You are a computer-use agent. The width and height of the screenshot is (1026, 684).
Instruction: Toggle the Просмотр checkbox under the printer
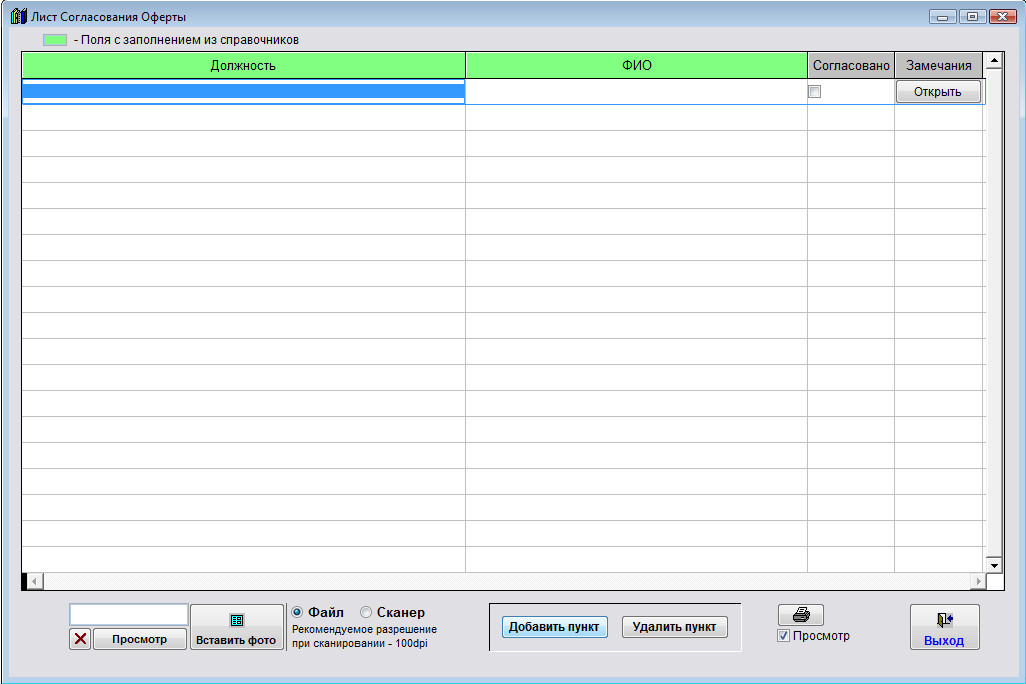[783, 636]
